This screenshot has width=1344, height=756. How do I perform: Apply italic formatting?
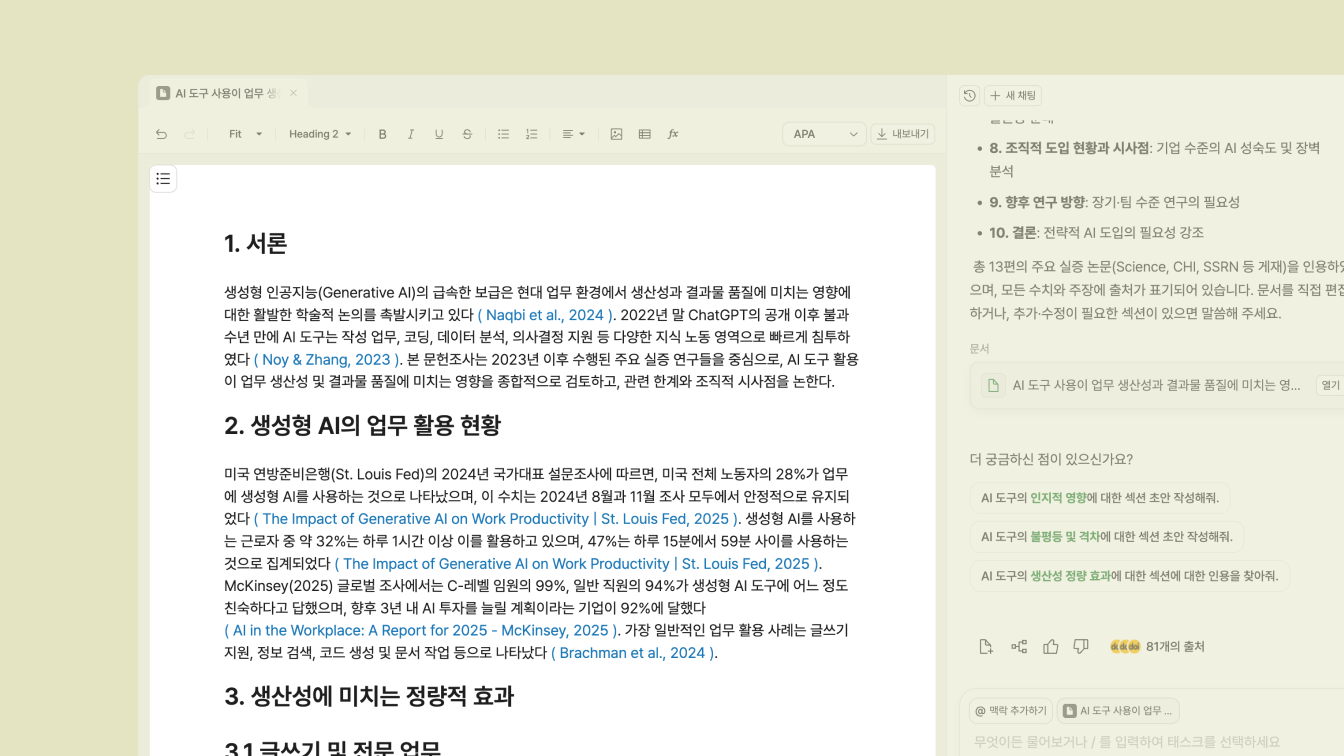410,133
